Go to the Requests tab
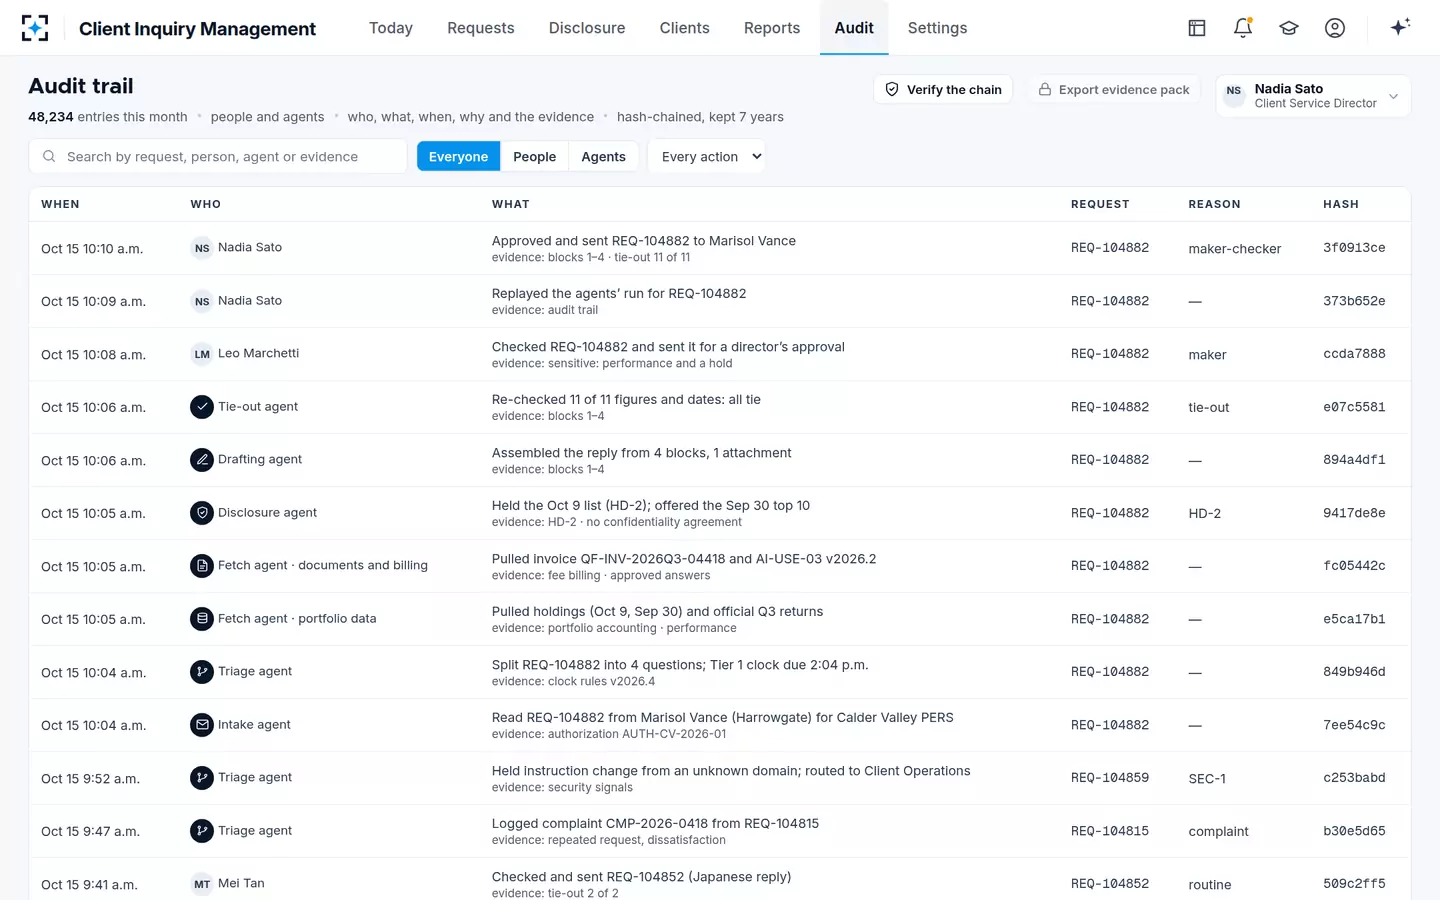 [x=481, y=28]
